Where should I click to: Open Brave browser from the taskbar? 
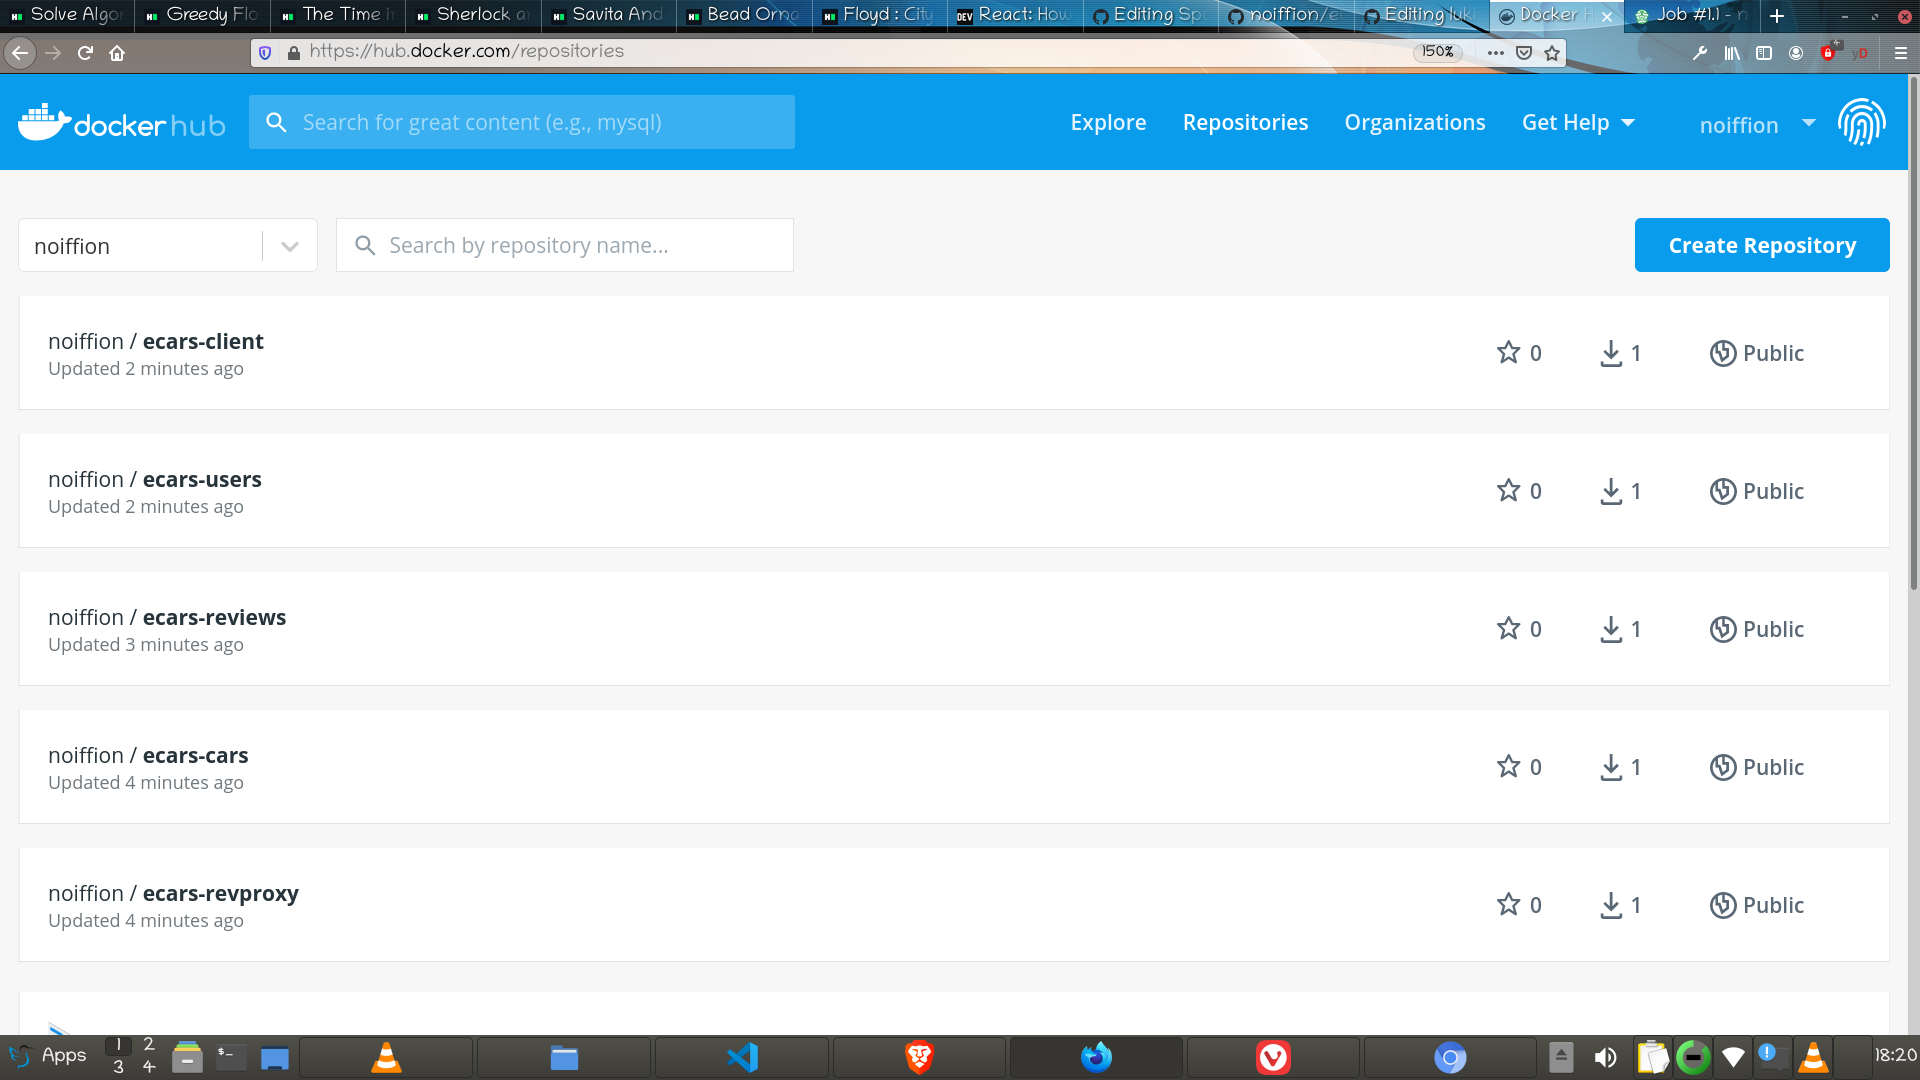coord(919,1057)
